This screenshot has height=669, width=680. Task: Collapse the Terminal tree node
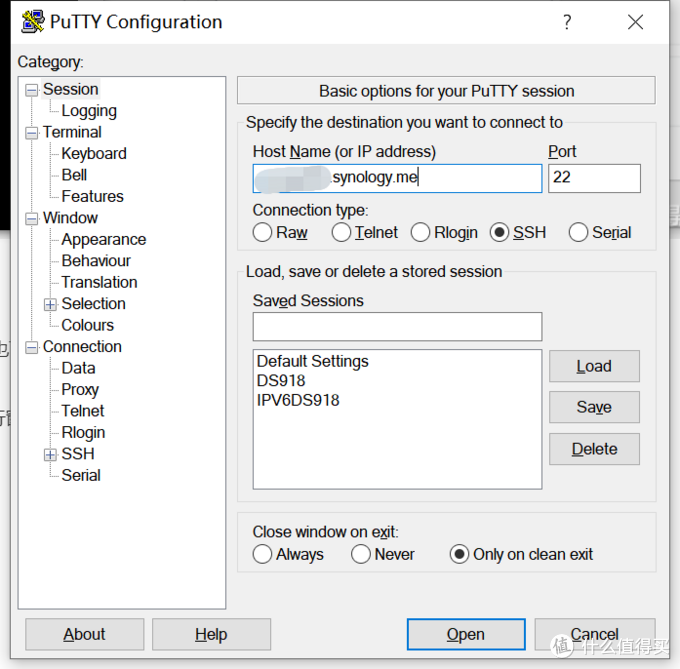(x=31, y=133)
